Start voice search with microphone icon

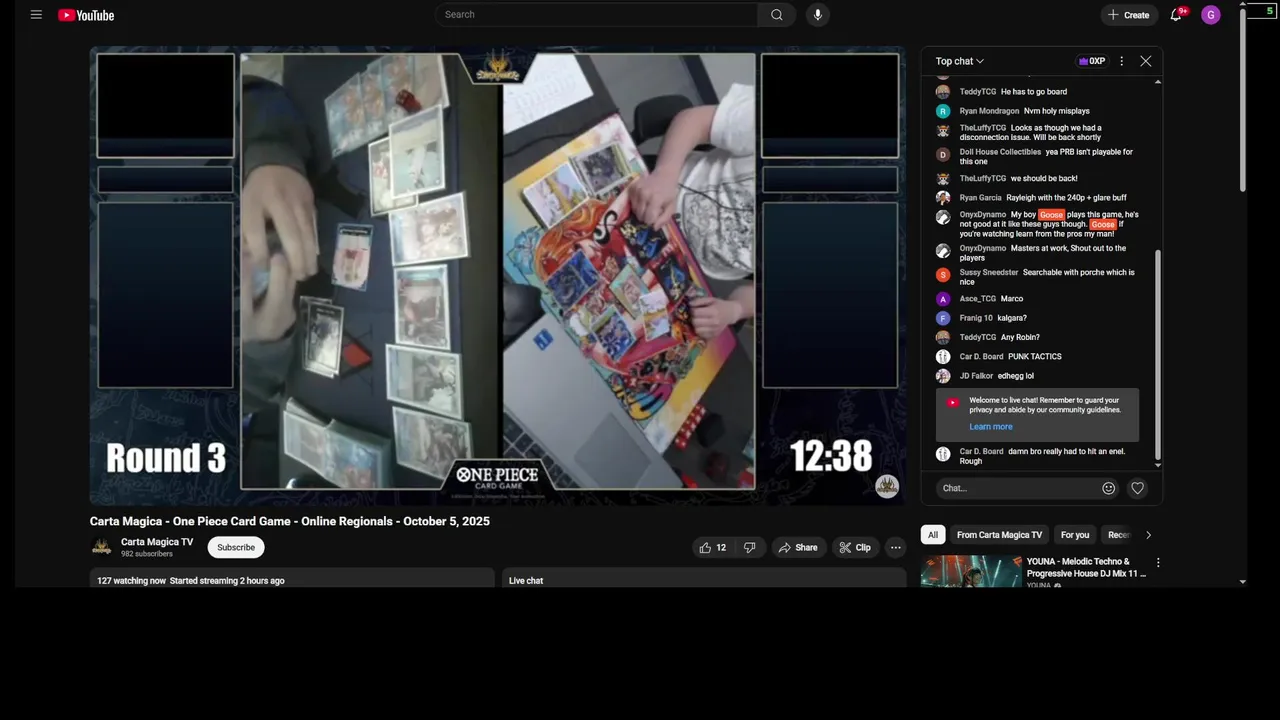[x=818, y=15]
